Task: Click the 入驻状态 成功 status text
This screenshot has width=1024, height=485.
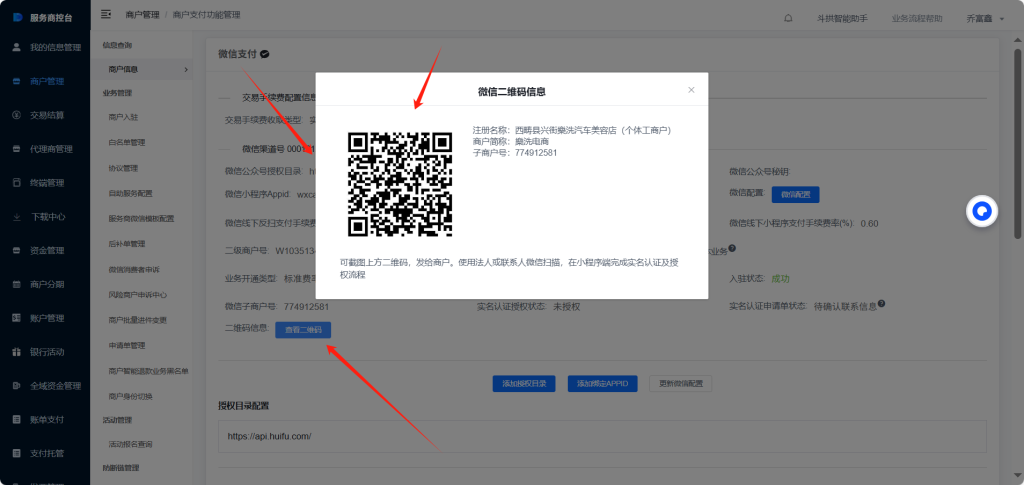Action: coord(760,279)
